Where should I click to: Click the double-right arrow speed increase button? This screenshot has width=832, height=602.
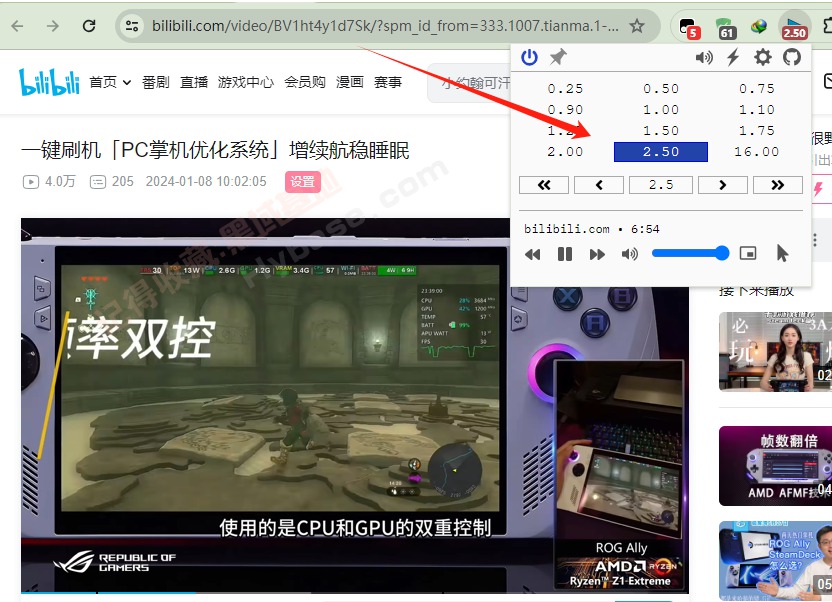click(778, 185)
